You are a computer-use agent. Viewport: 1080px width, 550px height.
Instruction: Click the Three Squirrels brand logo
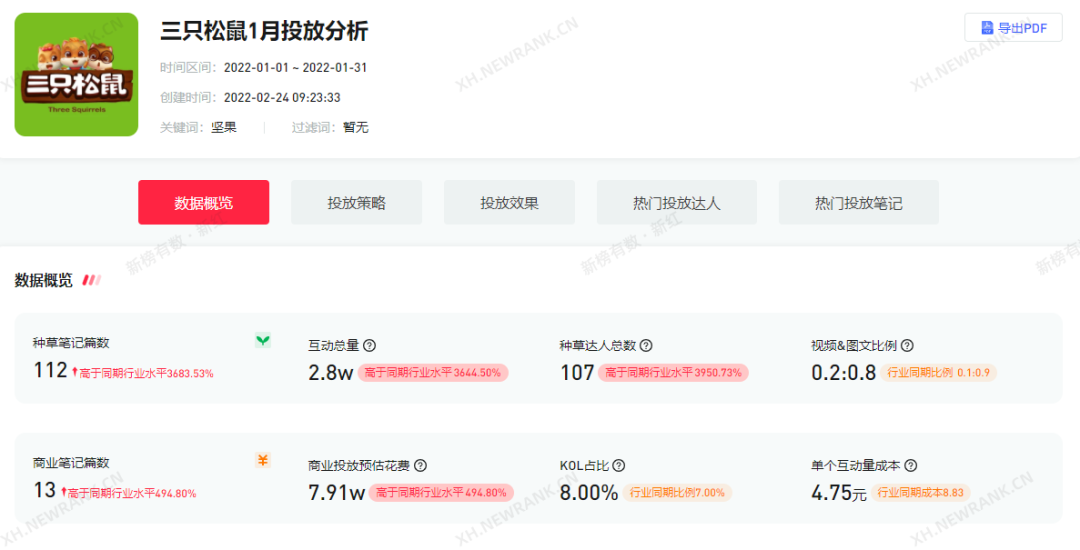click(76, 74)
